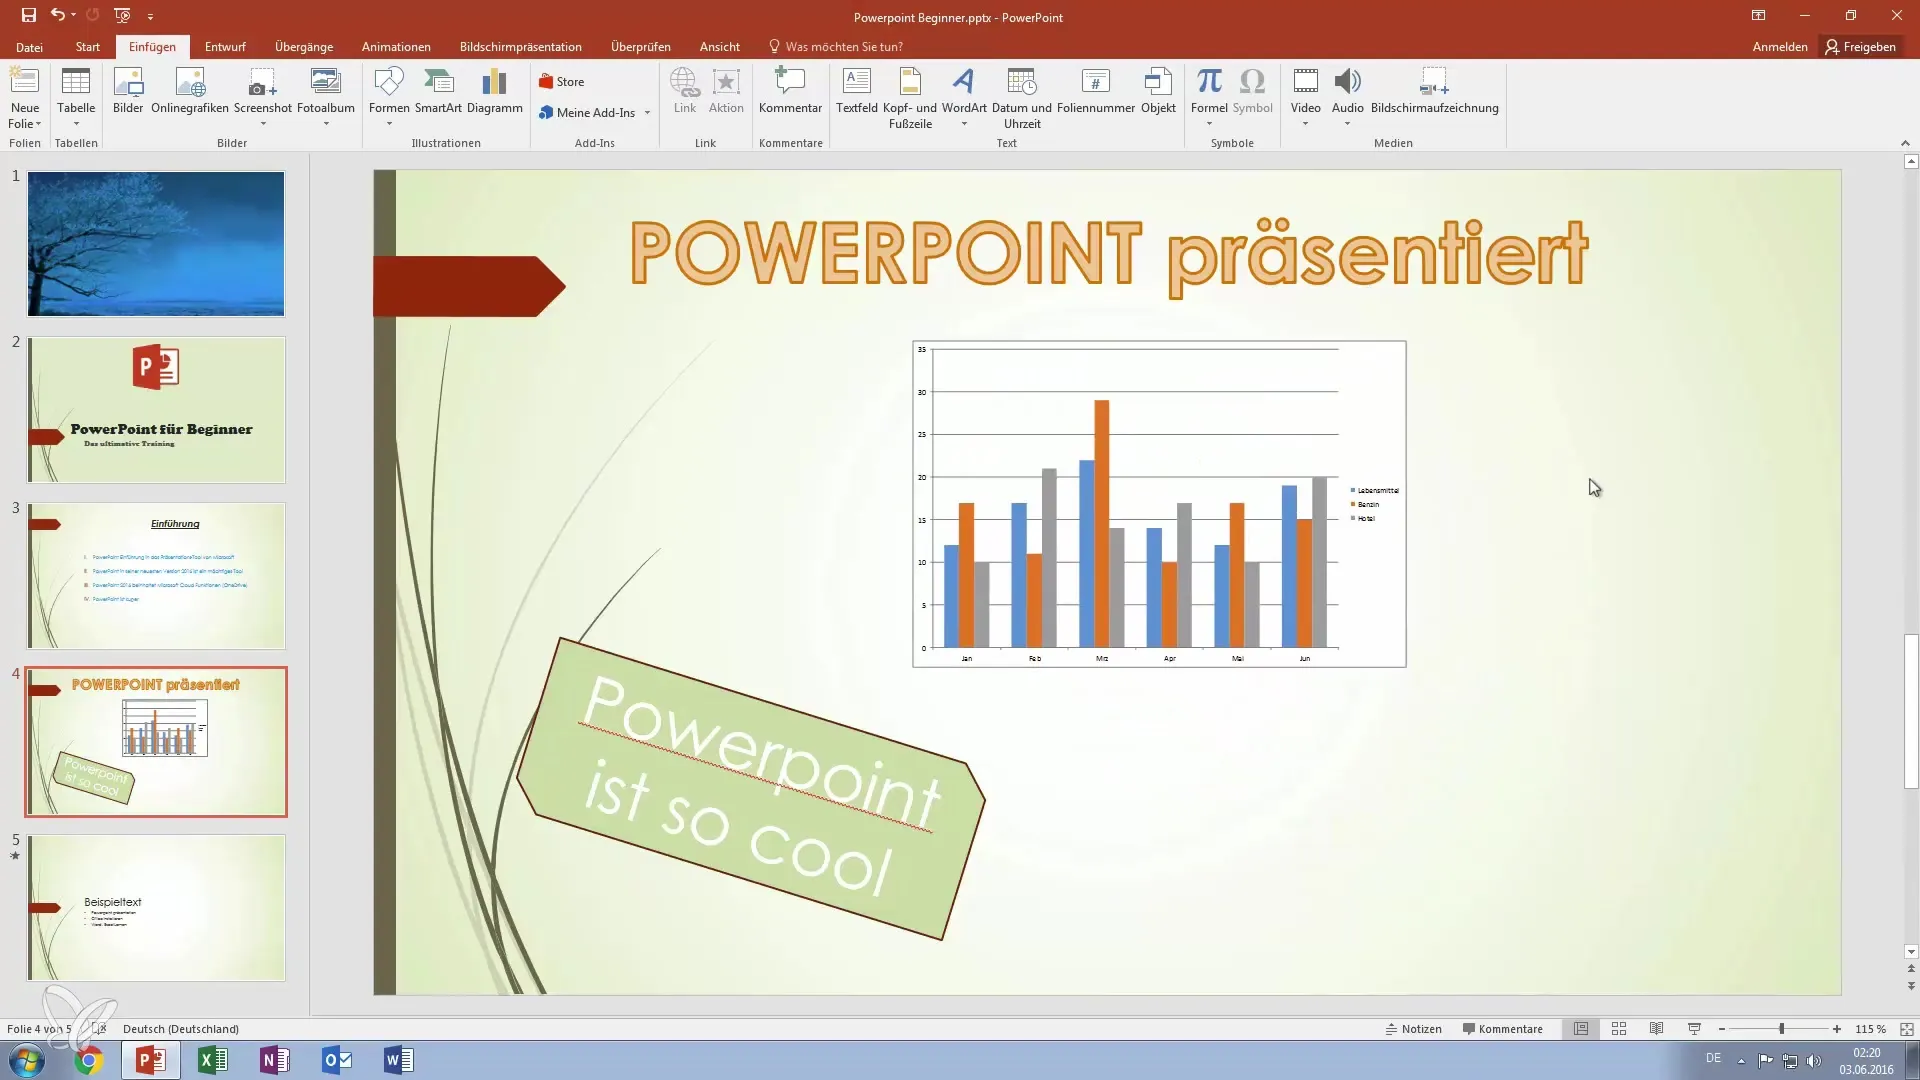Fit slide to current window
Viewport: 1920px width, 1080px height.
tap(1906, 1028)
